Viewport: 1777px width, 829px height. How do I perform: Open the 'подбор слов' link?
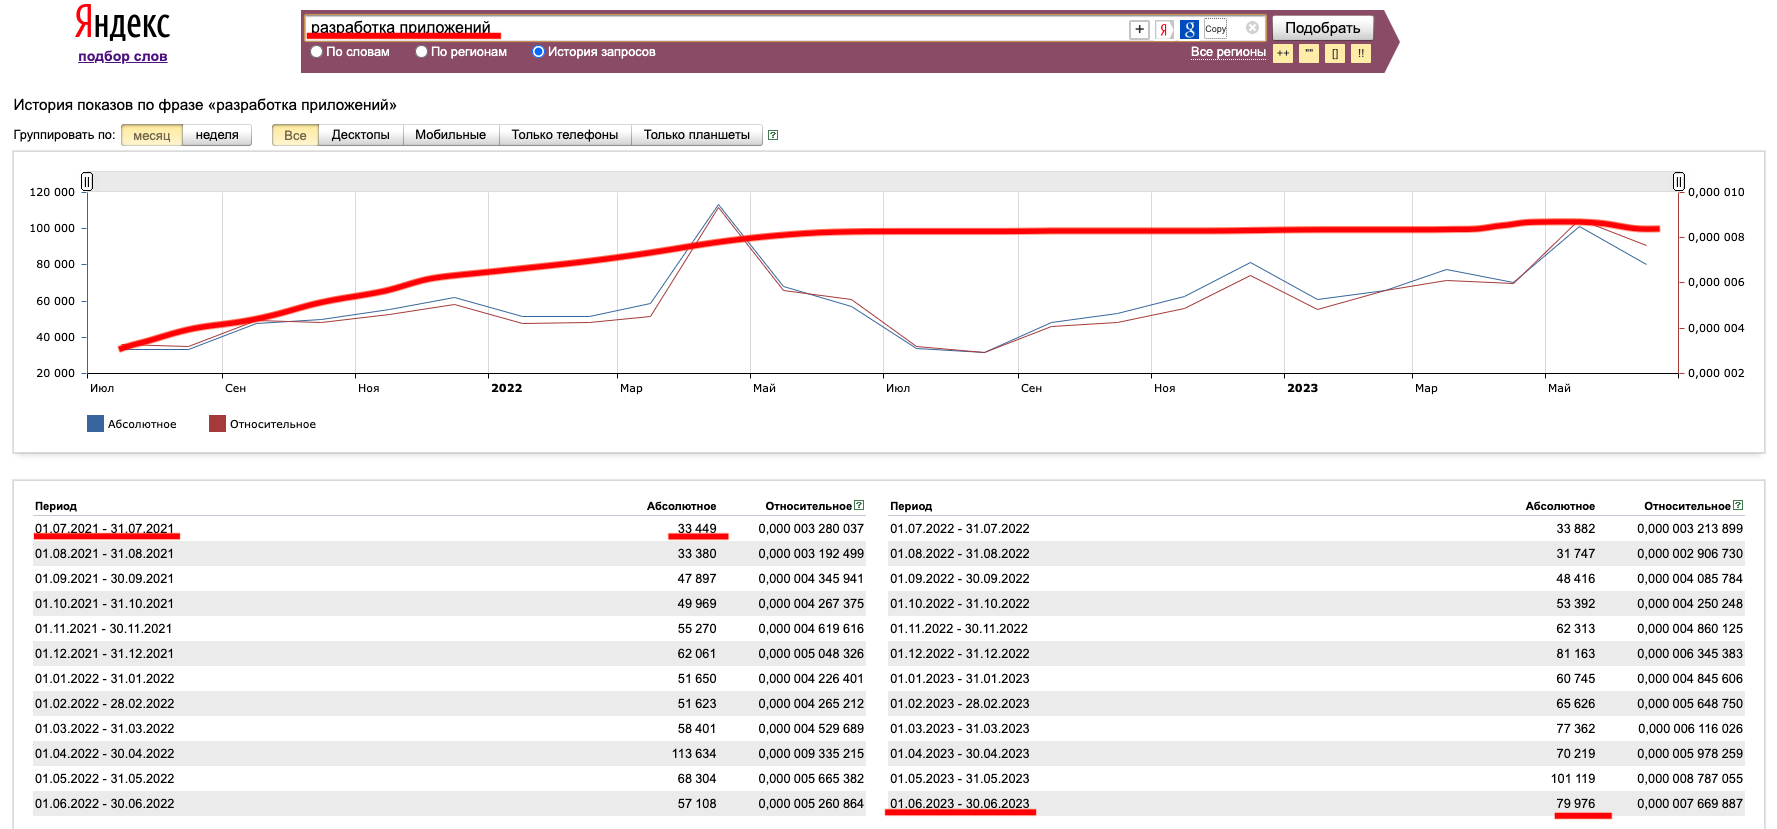click(x=123, y=57)
